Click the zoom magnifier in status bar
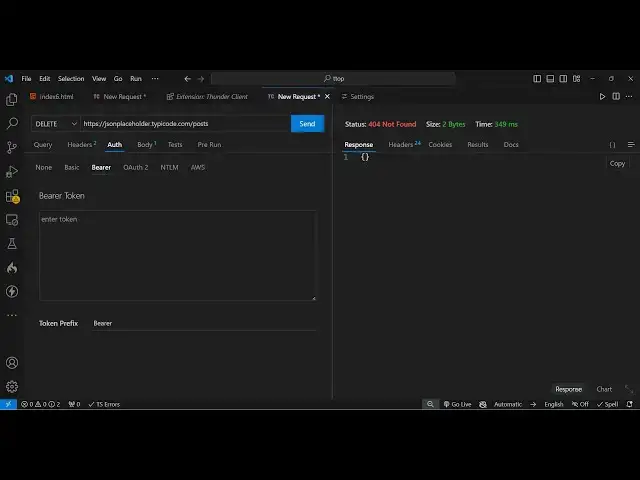Image resolution: width=640 pixels, height=480 pixels. pos(430,404)
